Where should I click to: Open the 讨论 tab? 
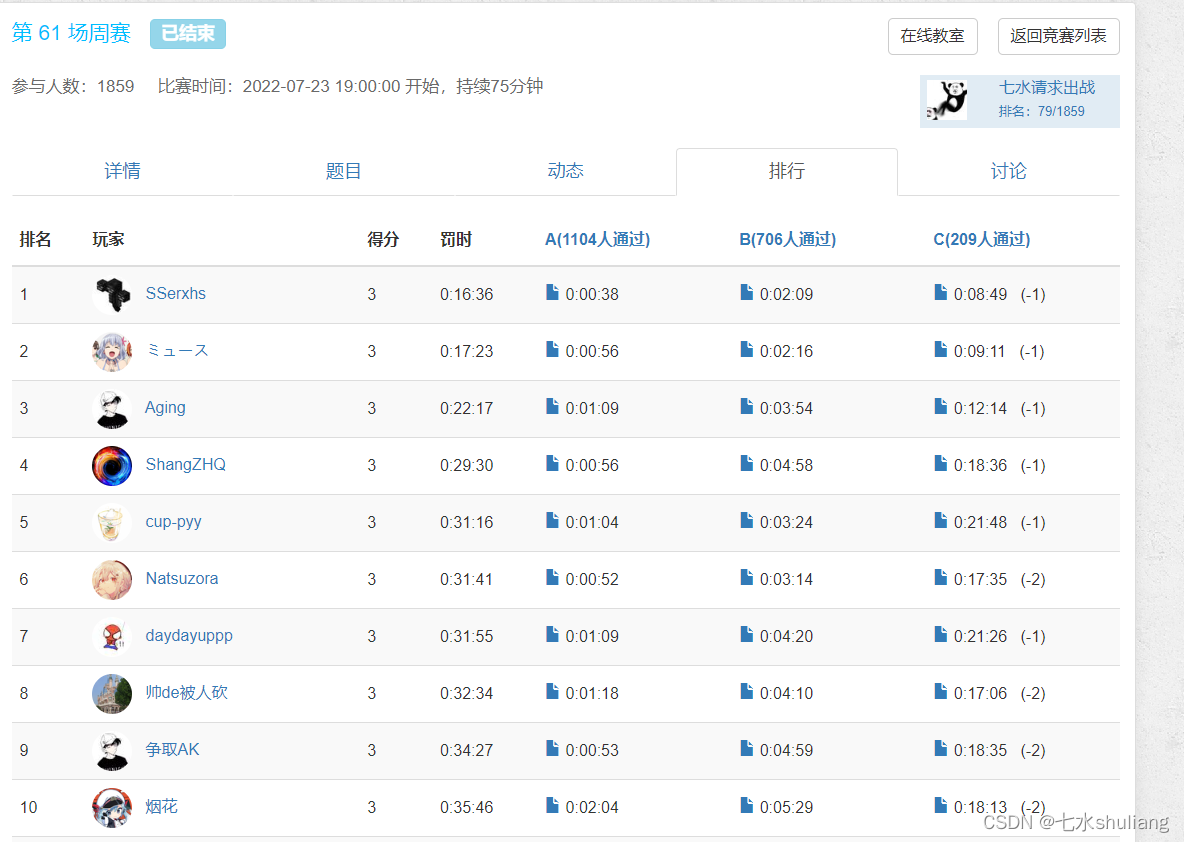point(1008,171)
